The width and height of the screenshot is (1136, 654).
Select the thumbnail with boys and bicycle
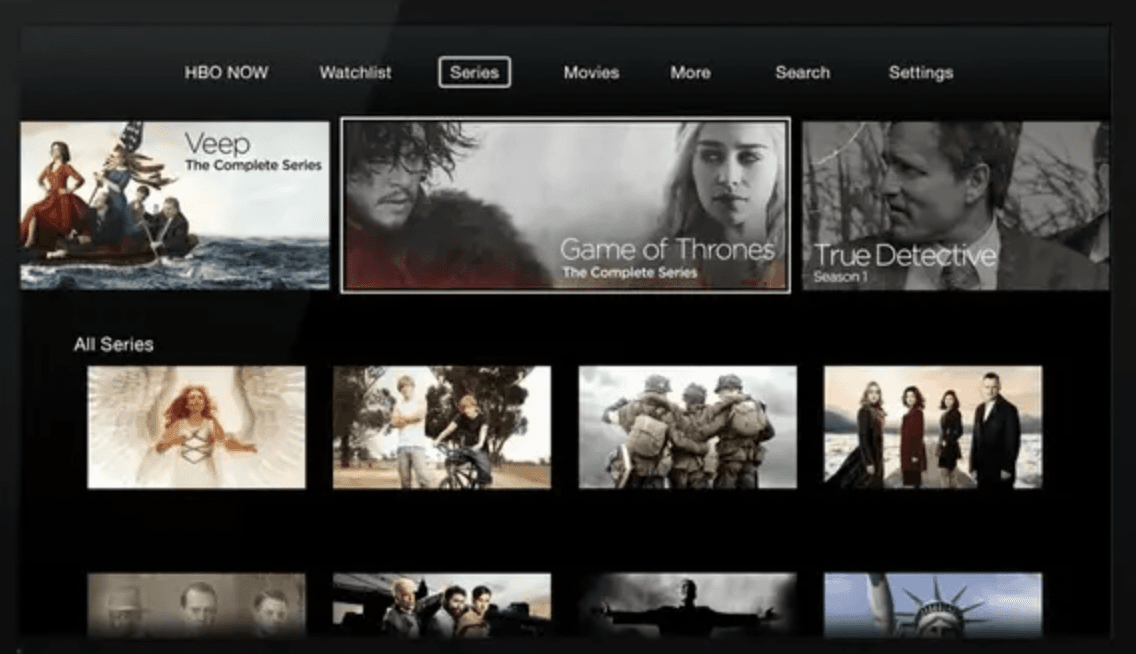pos(442,427)
